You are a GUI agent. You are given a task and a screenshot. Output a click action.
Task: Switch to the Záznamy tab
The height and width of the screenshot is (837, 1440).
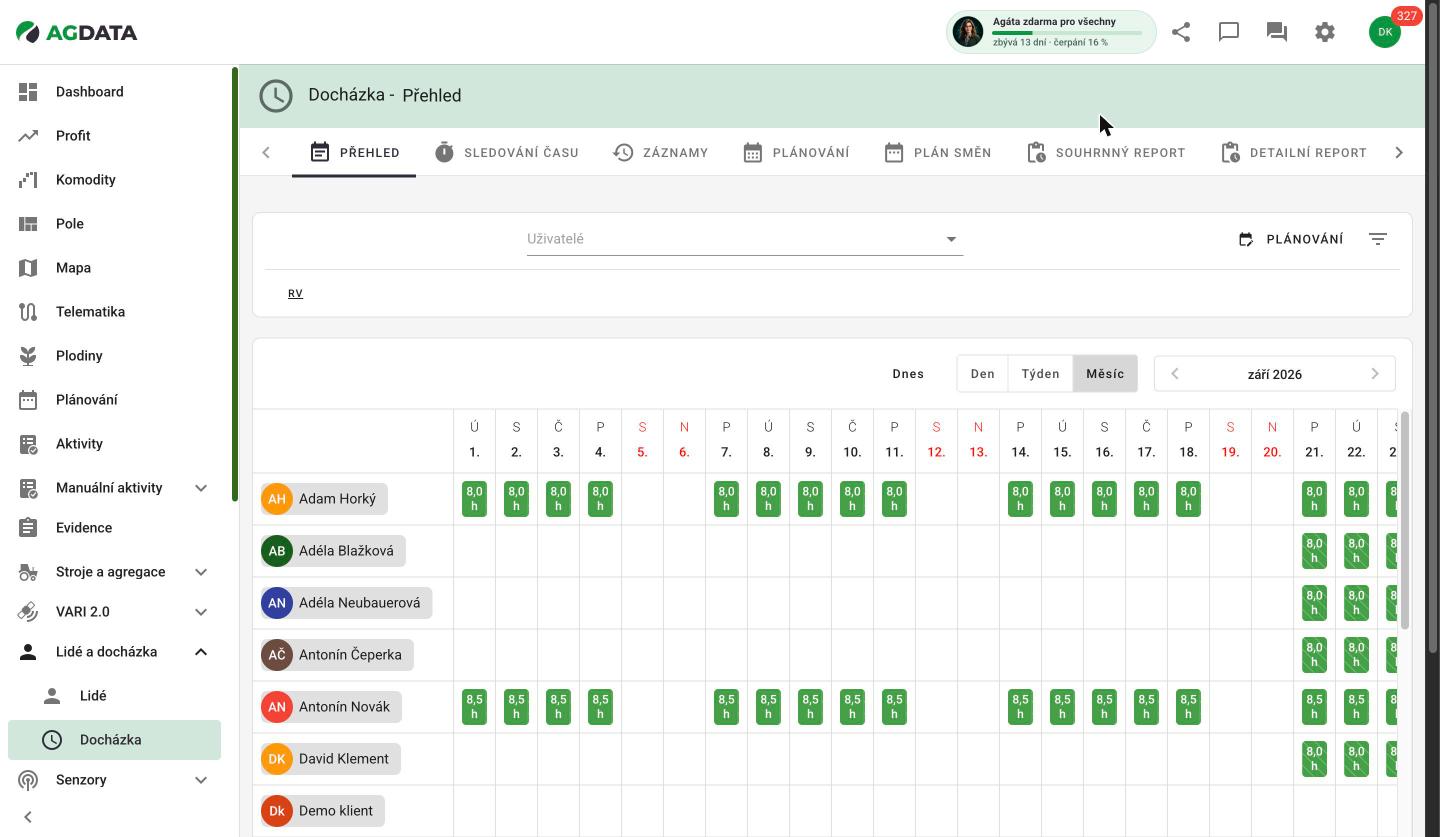click(661, 153)
